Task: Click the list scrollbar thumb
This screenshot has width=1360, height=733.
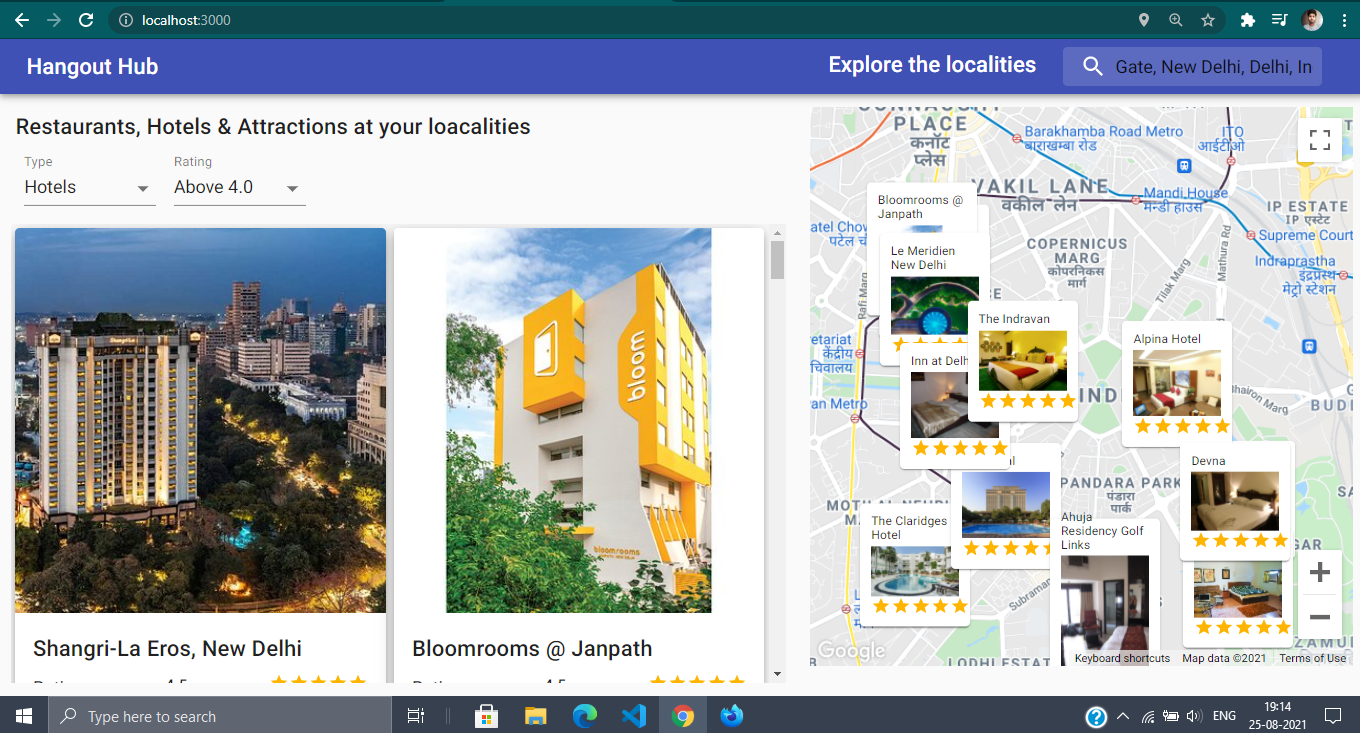Action: coord(777,260)
